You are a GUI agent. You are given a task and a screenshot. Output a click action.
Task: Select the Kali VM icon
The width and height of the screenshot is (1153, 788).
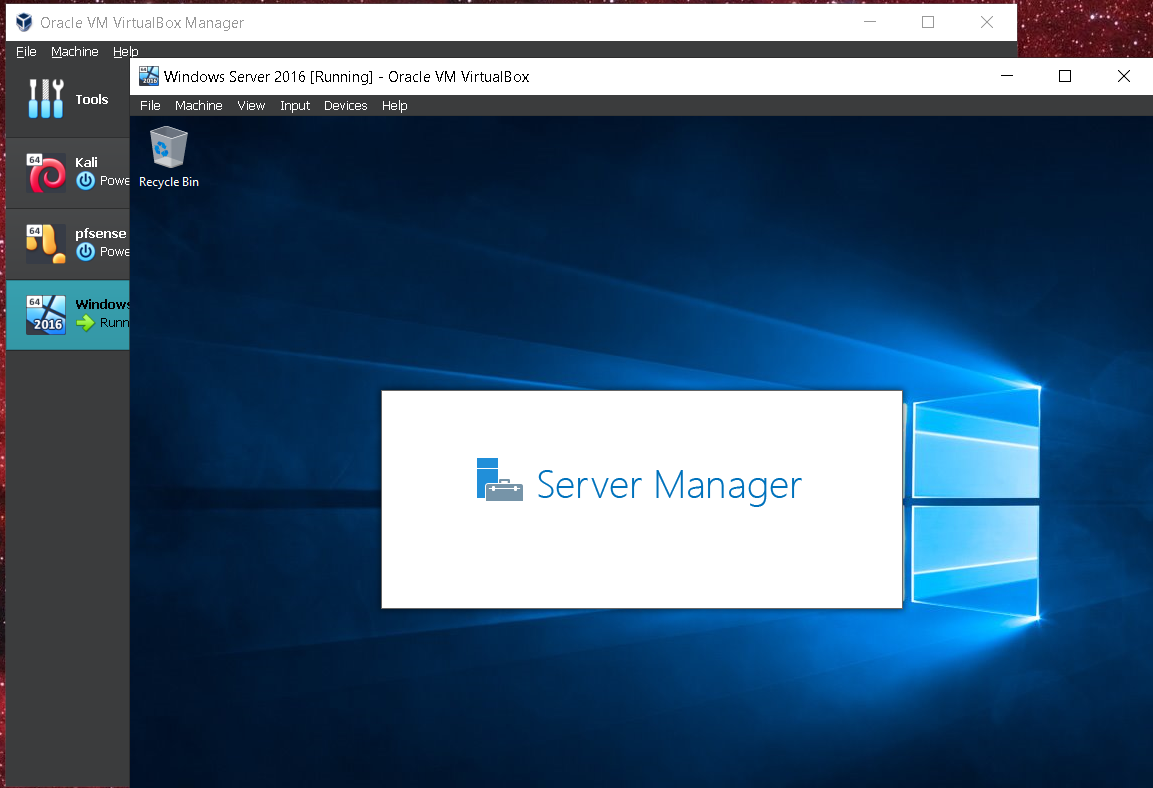pyautogui.click(x=46, y=173)
